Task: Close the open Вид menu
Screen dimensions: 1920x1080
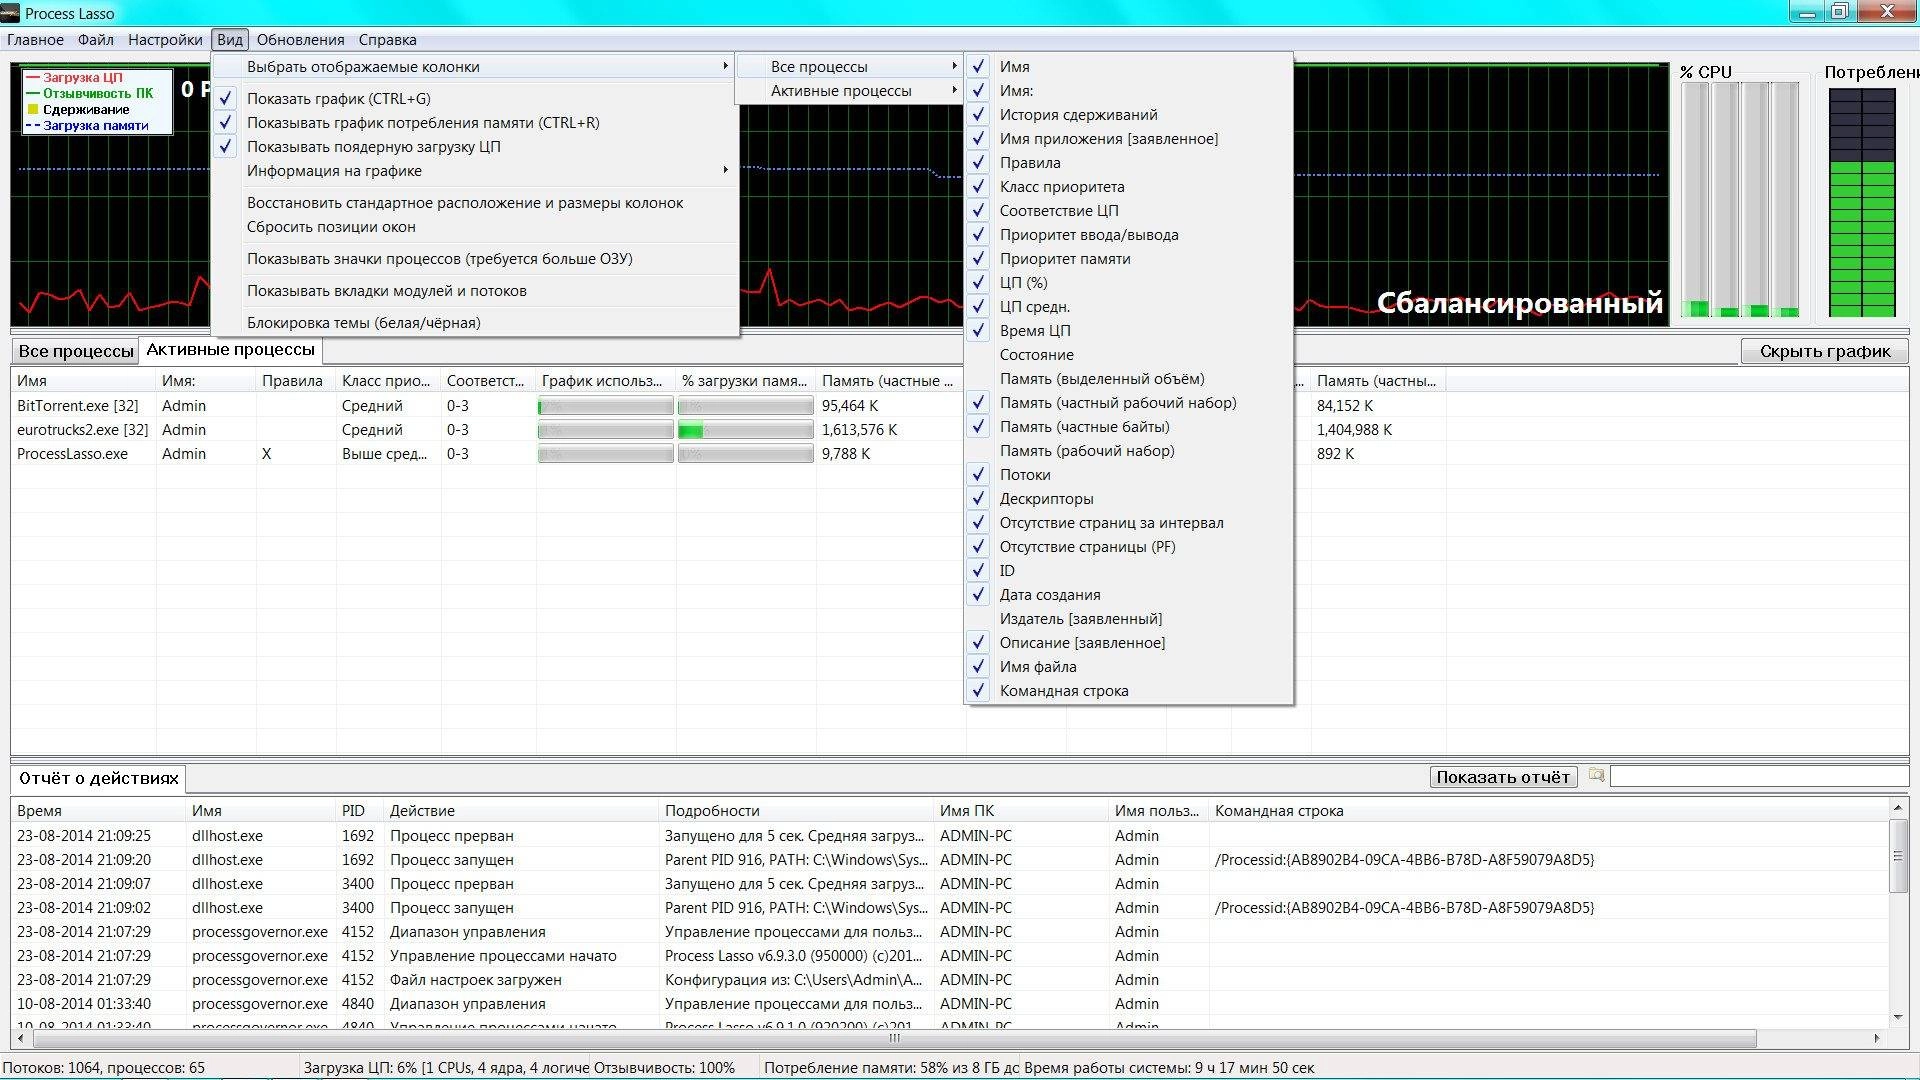Action: (229, 40)
